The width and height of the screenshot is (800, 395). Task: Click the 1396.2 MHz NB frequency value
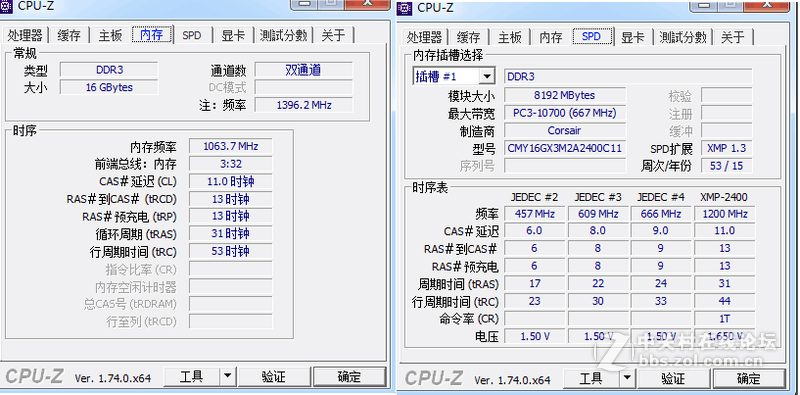point(304,105)
